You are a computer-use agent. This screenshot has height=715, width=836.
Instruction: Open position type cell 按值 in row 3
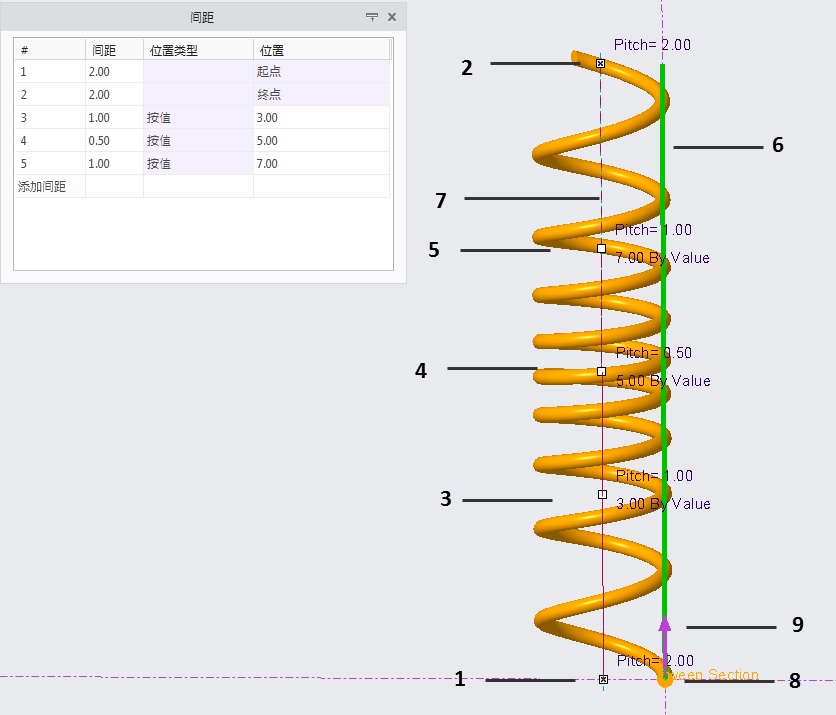pos(198,118)
